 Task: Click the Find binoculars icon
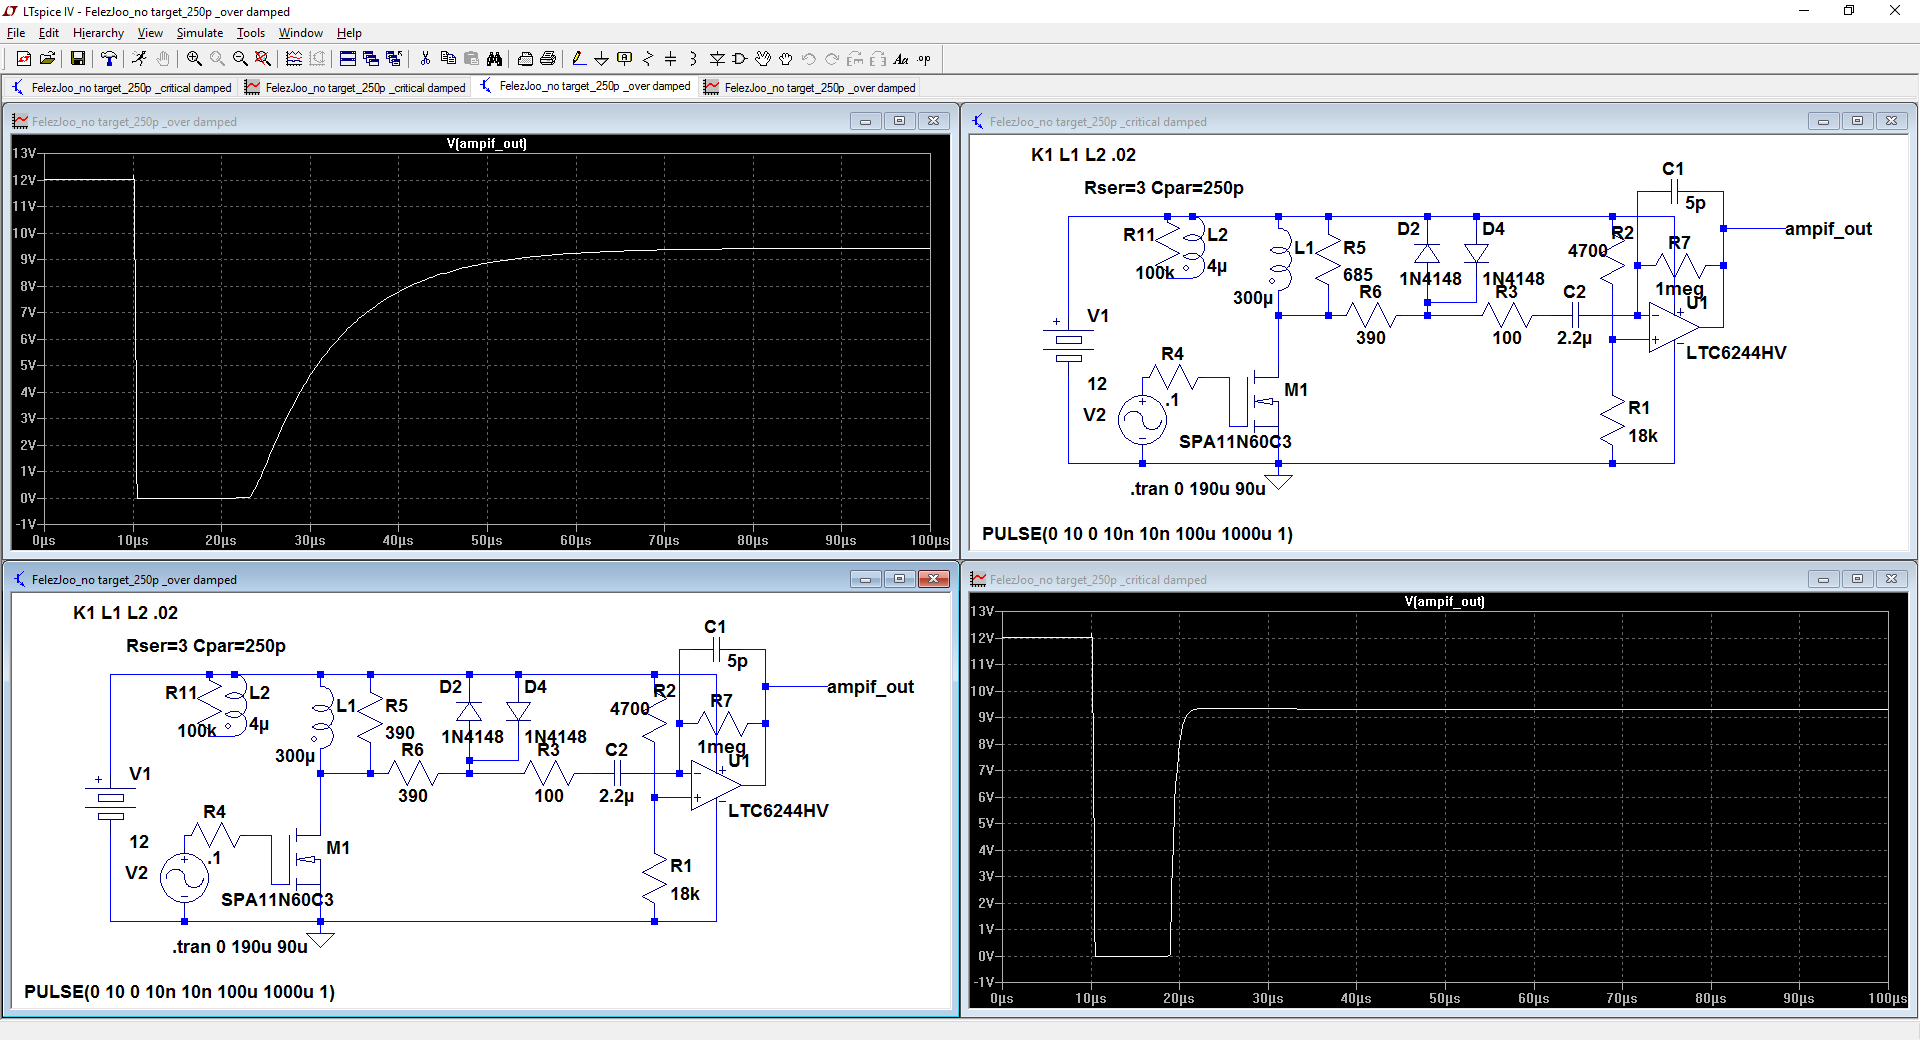(494, 59)
